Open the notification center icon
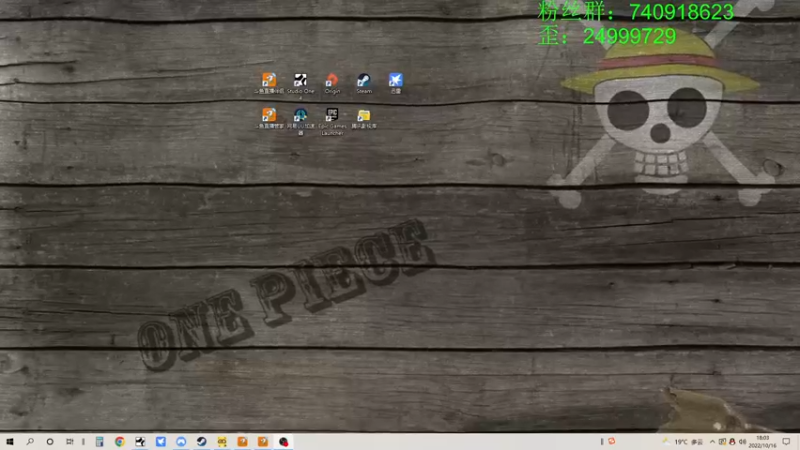Viewport: 800px width, 450px height. pyautogui.click(x=786, y=442)
